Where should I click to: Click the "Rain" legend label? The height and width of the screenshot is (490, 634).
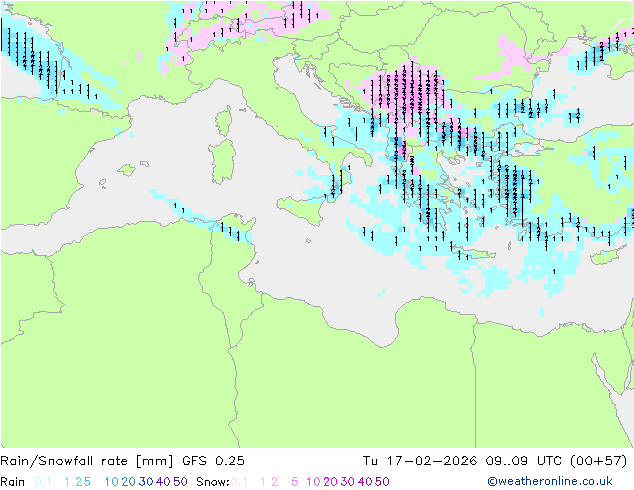coord(13,482)
